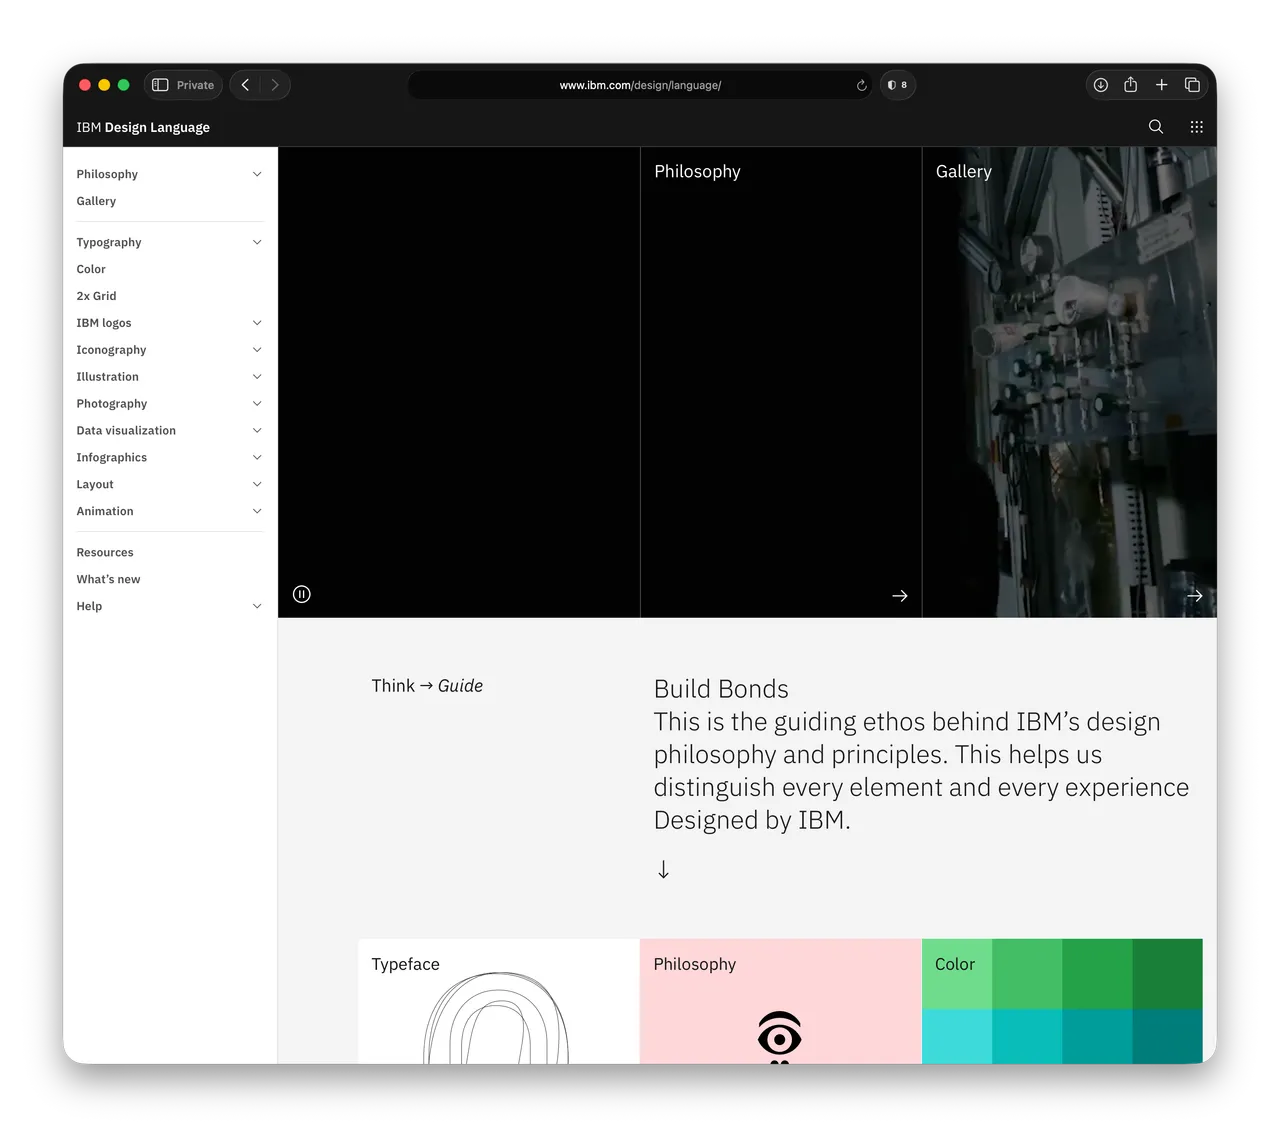Open the Gallery hero panel title
This screenshot has width=1280, height=1127.
tap(964, 171)
